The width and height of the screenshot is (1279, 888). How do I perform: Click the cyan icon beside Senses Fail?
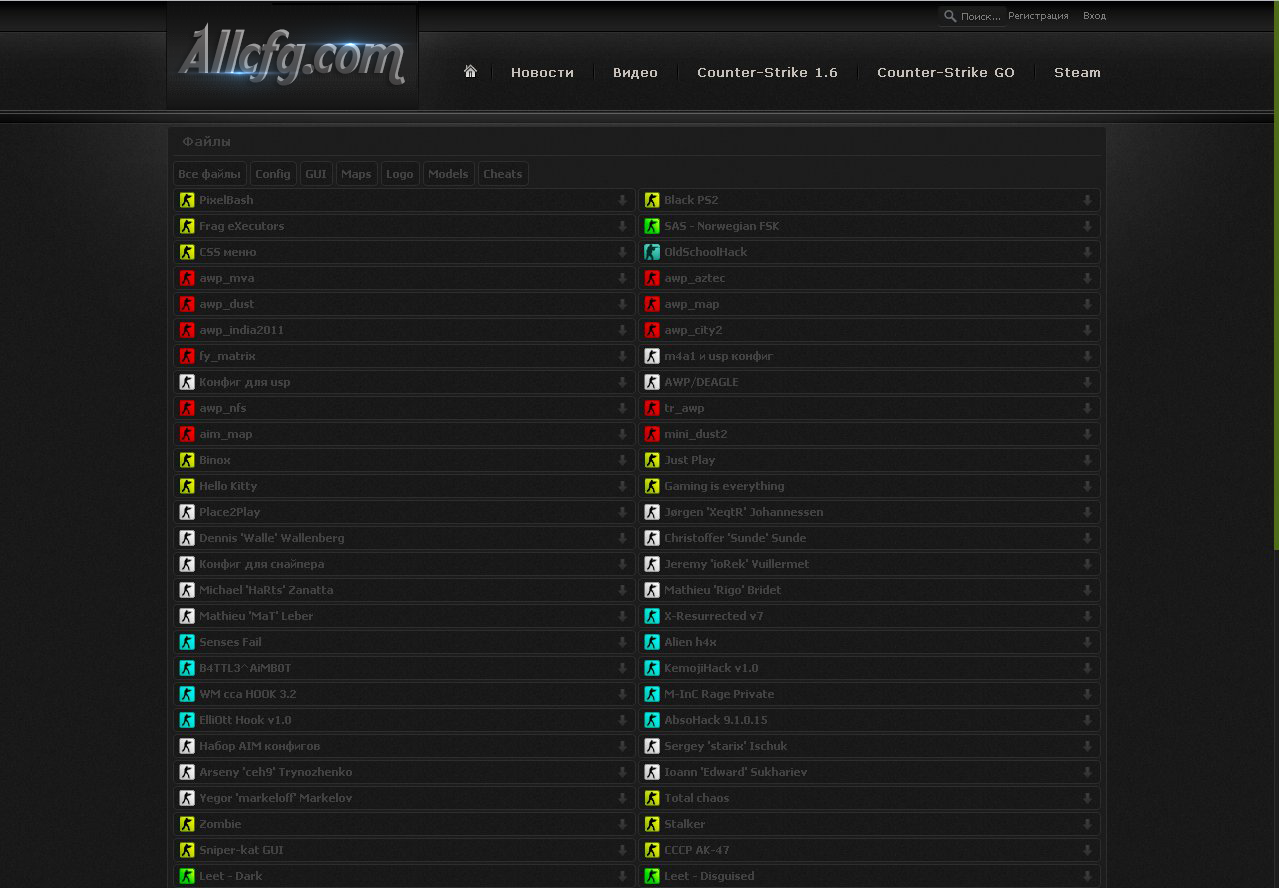pos(187,642)
